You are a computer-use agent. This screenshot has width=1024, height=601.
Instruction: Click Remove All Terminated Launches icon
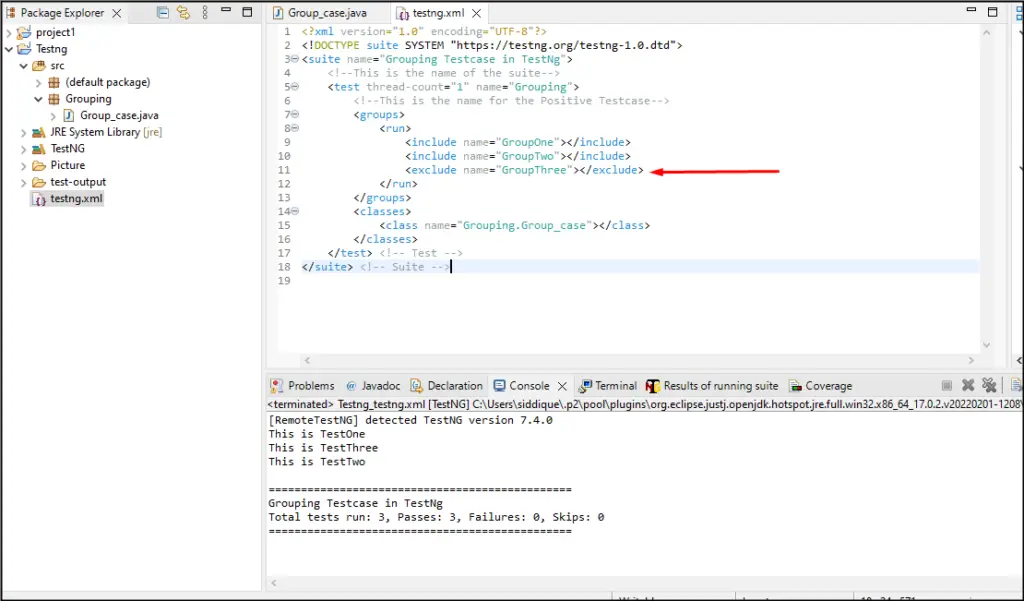point(989,385)
